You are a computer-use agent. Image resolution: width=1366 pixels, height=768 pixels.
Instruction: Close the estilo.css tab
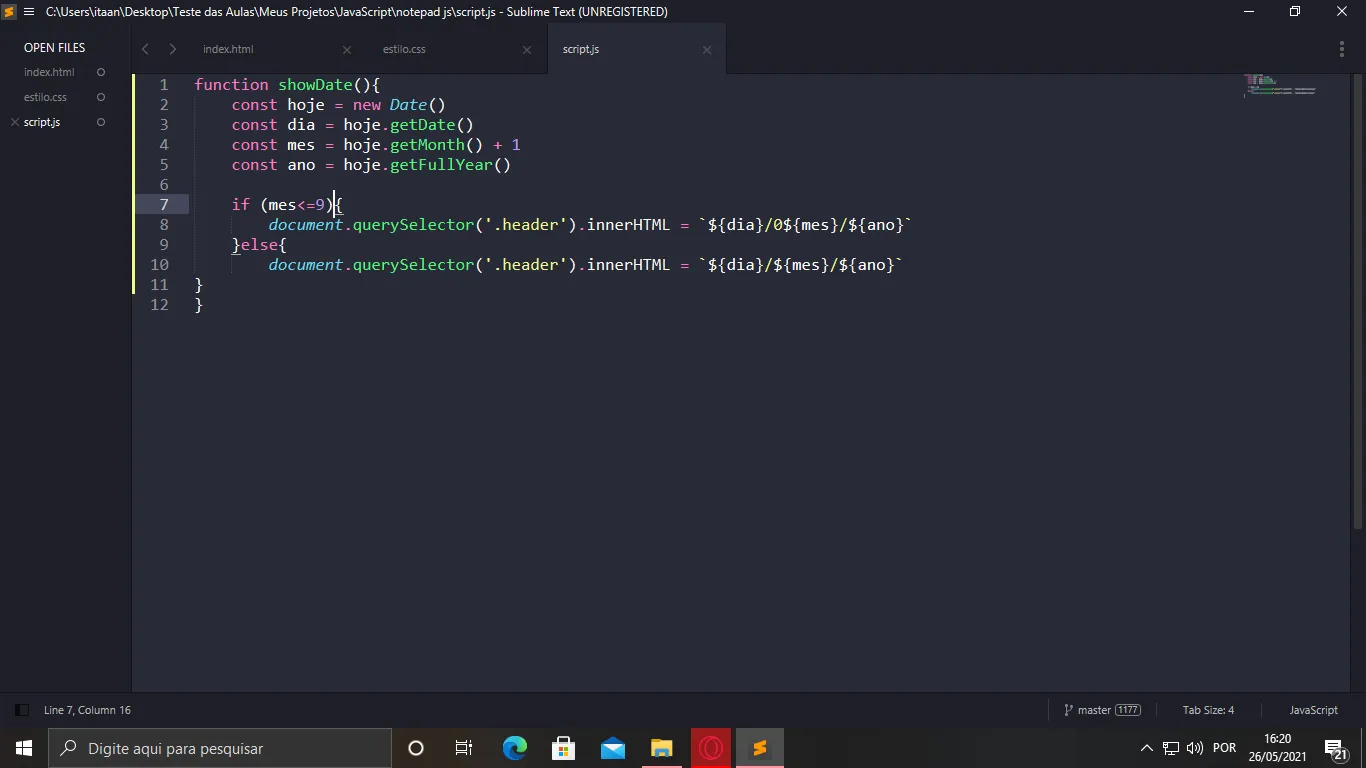(527, 50)
